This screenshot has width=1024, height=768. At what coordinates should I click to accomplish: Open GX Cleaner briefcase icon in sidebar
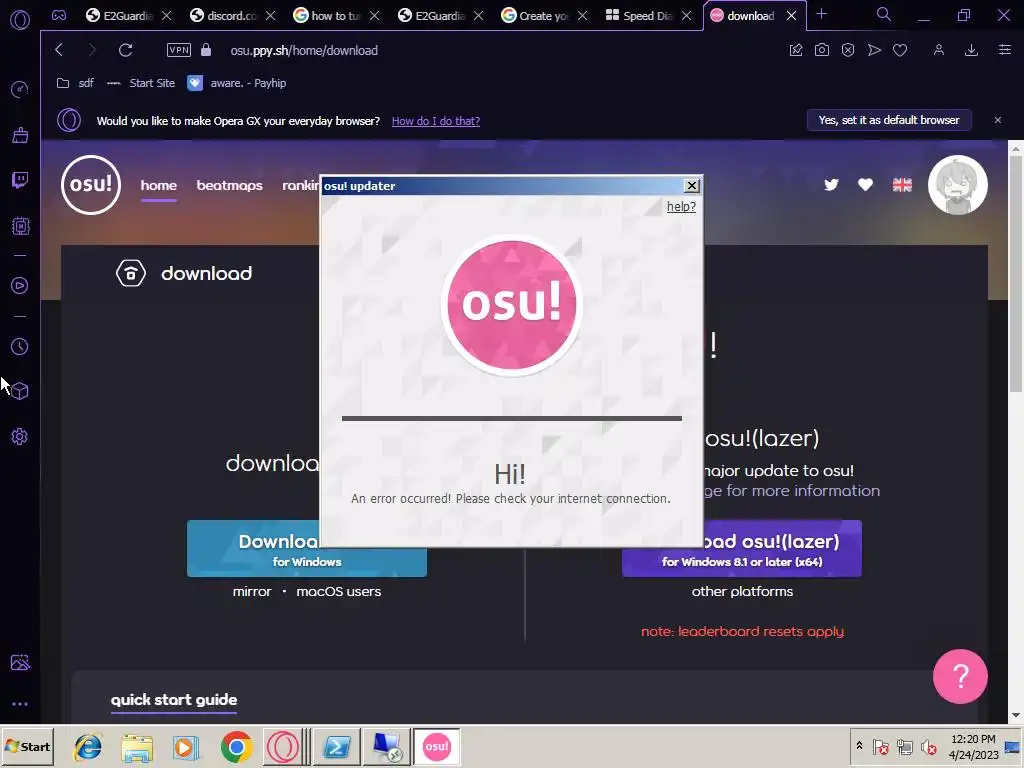pos(20,135)
